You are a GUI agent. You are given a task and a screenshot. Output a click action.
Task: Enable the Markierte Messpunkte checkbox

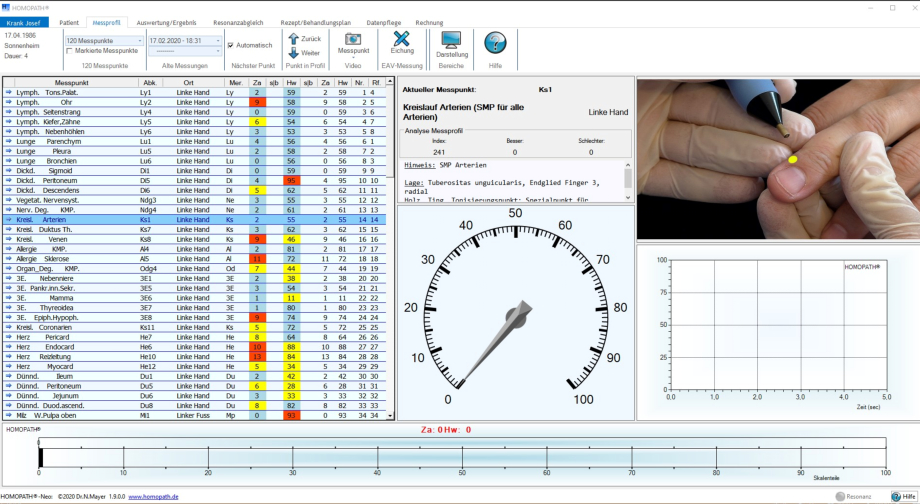(69, 50)
